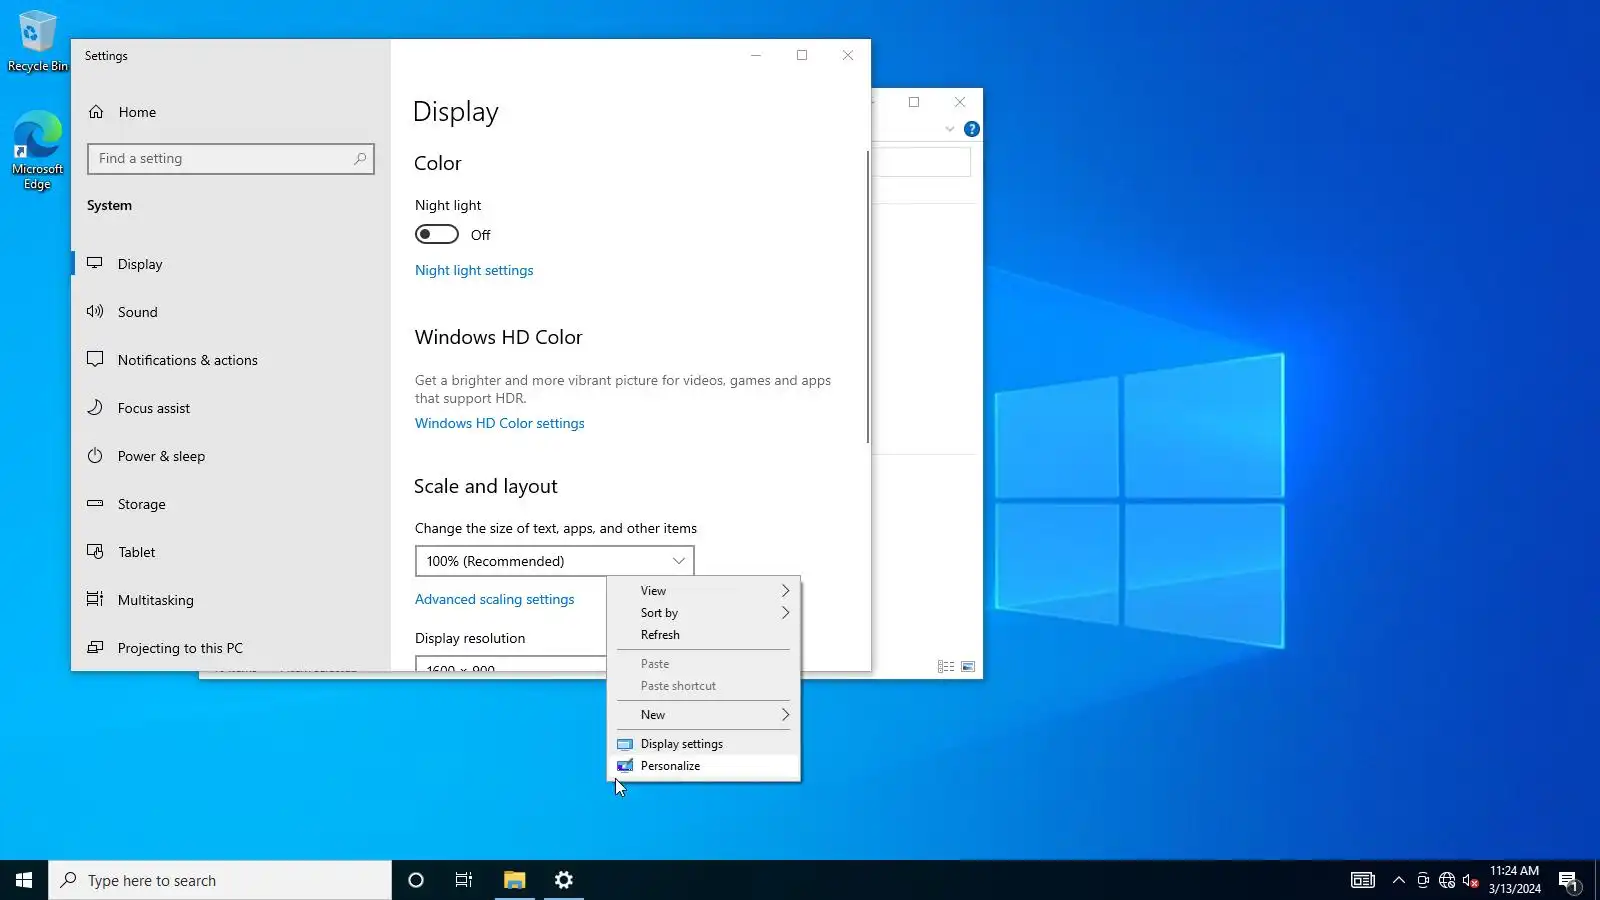The width and height of the screenshot is (1600, 900).
Task: Select Display settings in context menu
Action: click(x=704, y=744)
